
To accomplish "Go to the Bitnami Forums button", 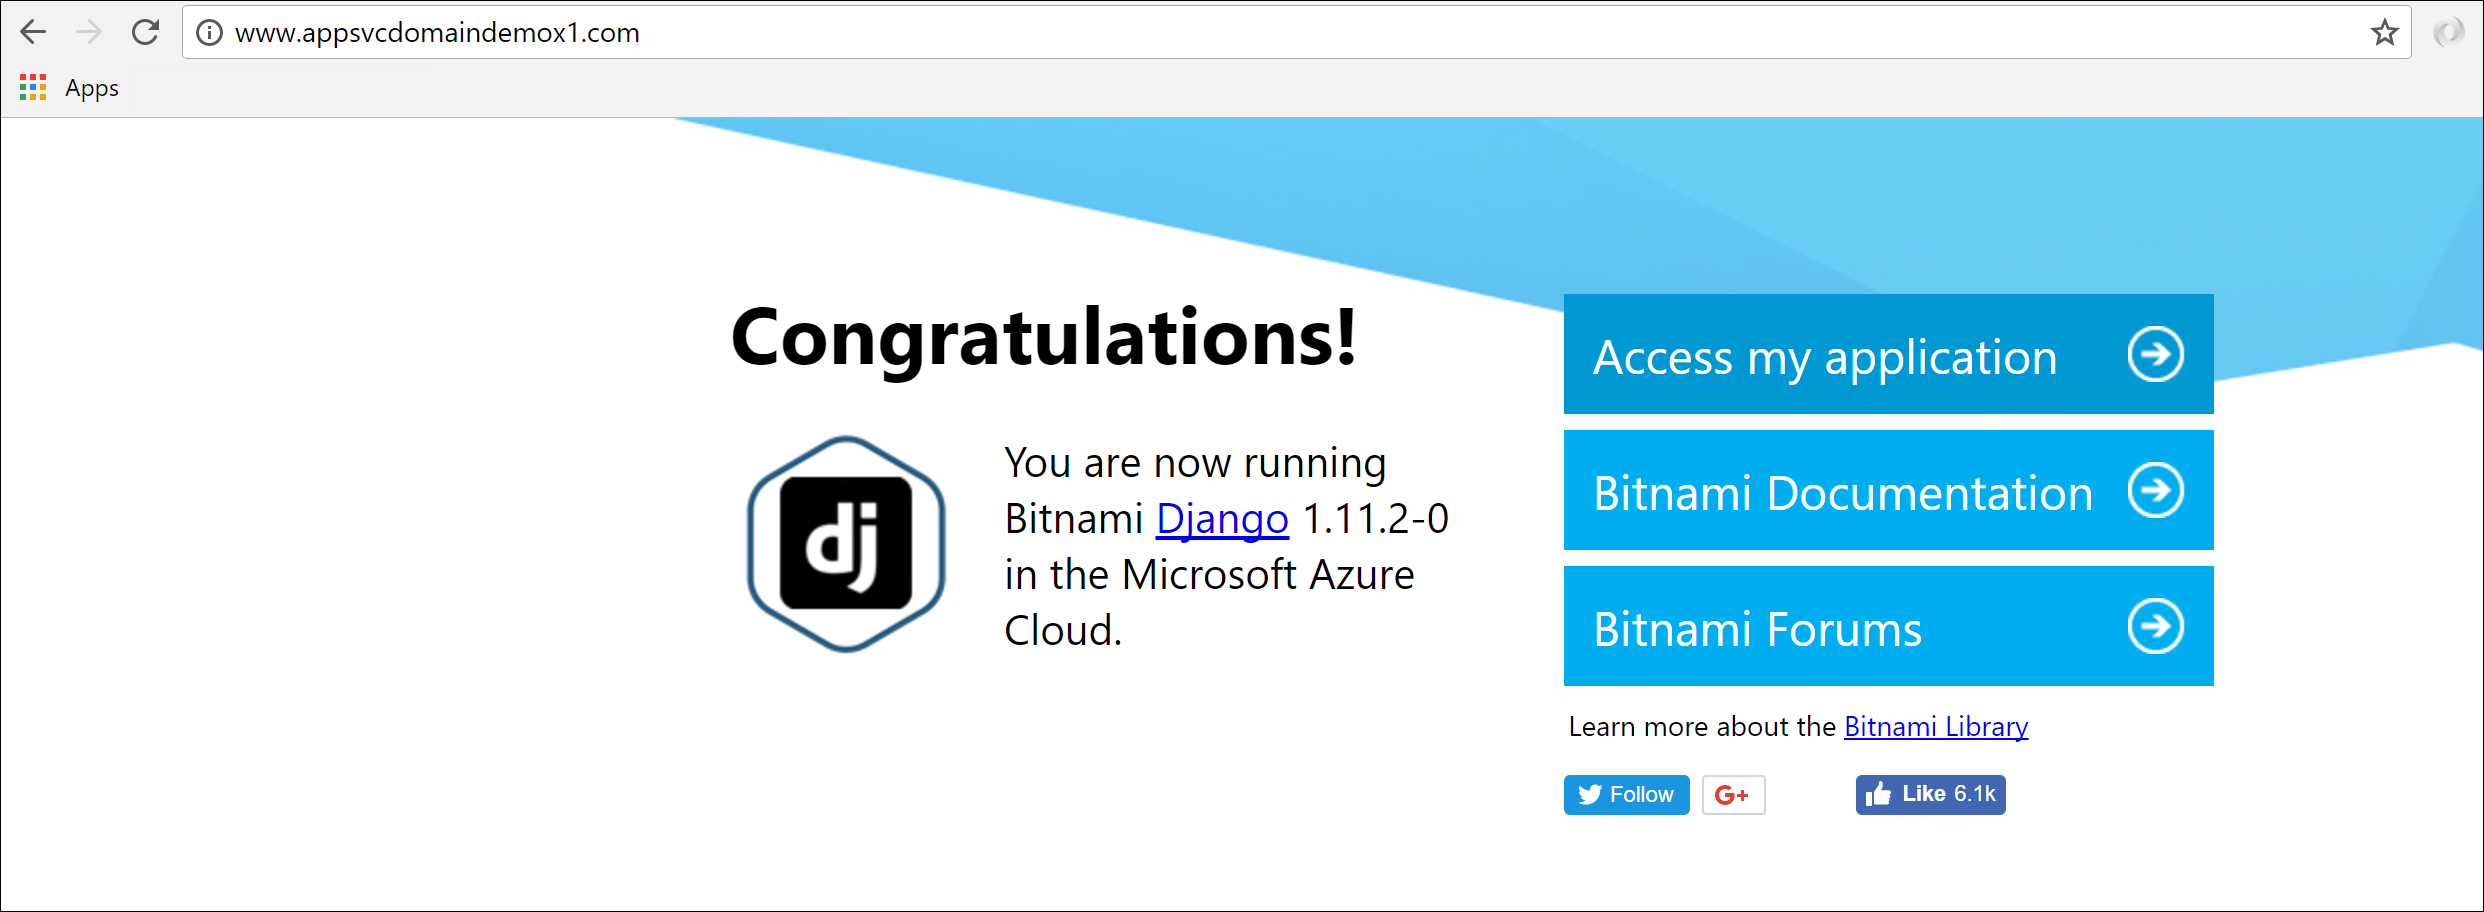I will (1758, 629).
